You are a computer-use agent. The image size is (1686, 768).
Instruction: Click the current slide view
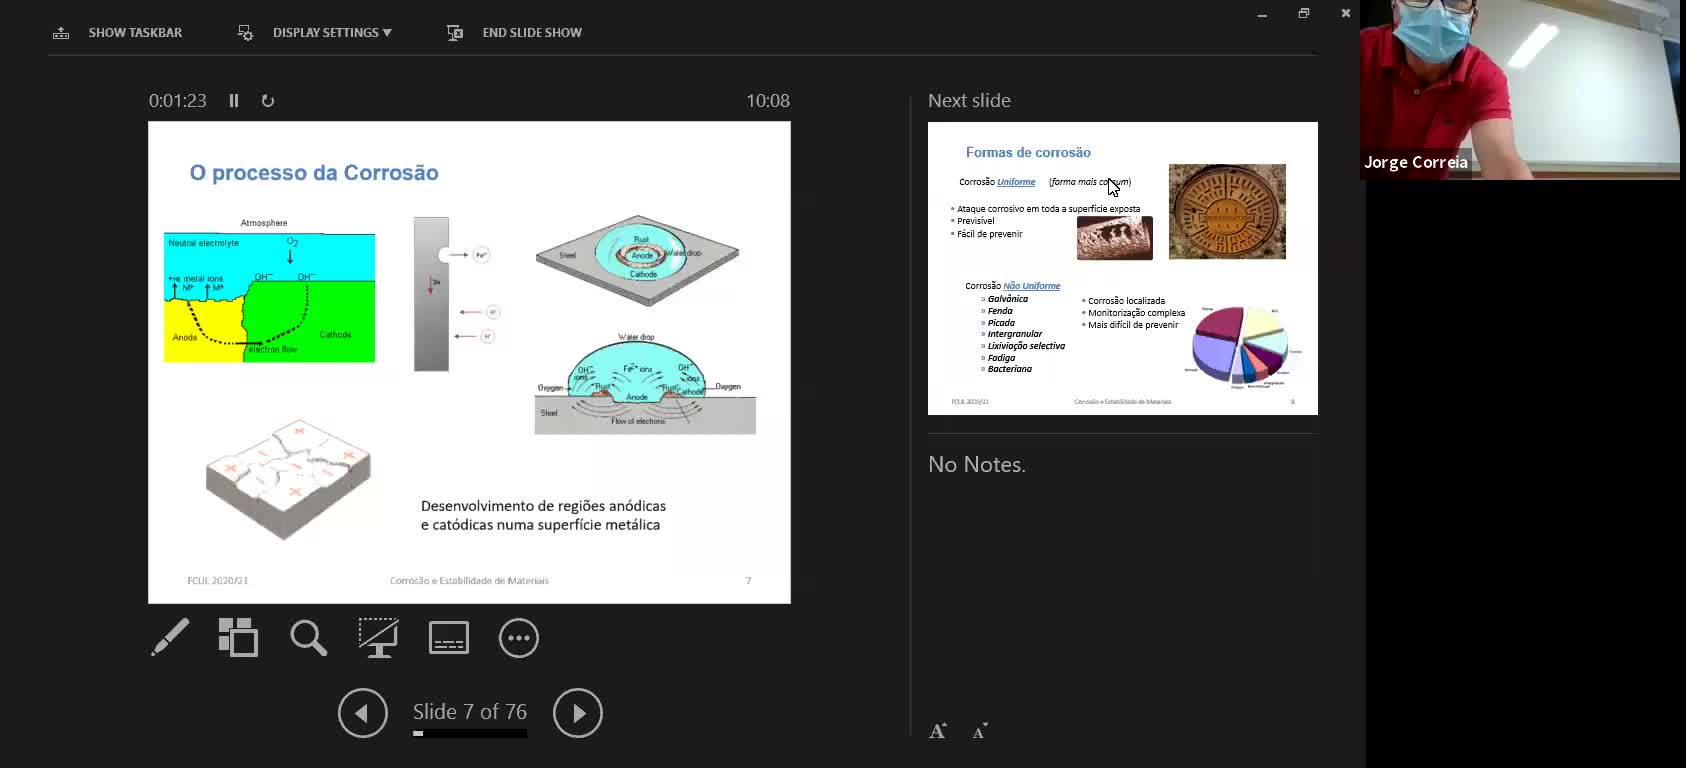click(x=469, y=362)
